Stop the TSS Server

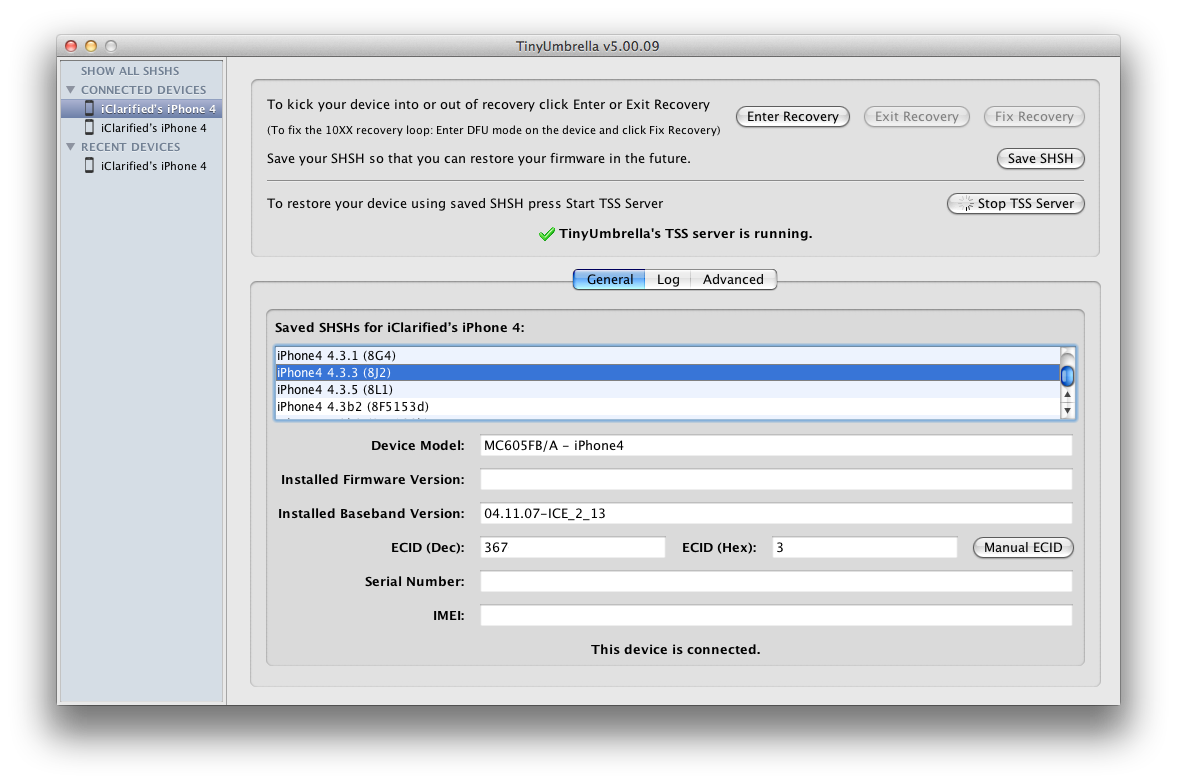pyautogui.click(x=1015, y=204)
